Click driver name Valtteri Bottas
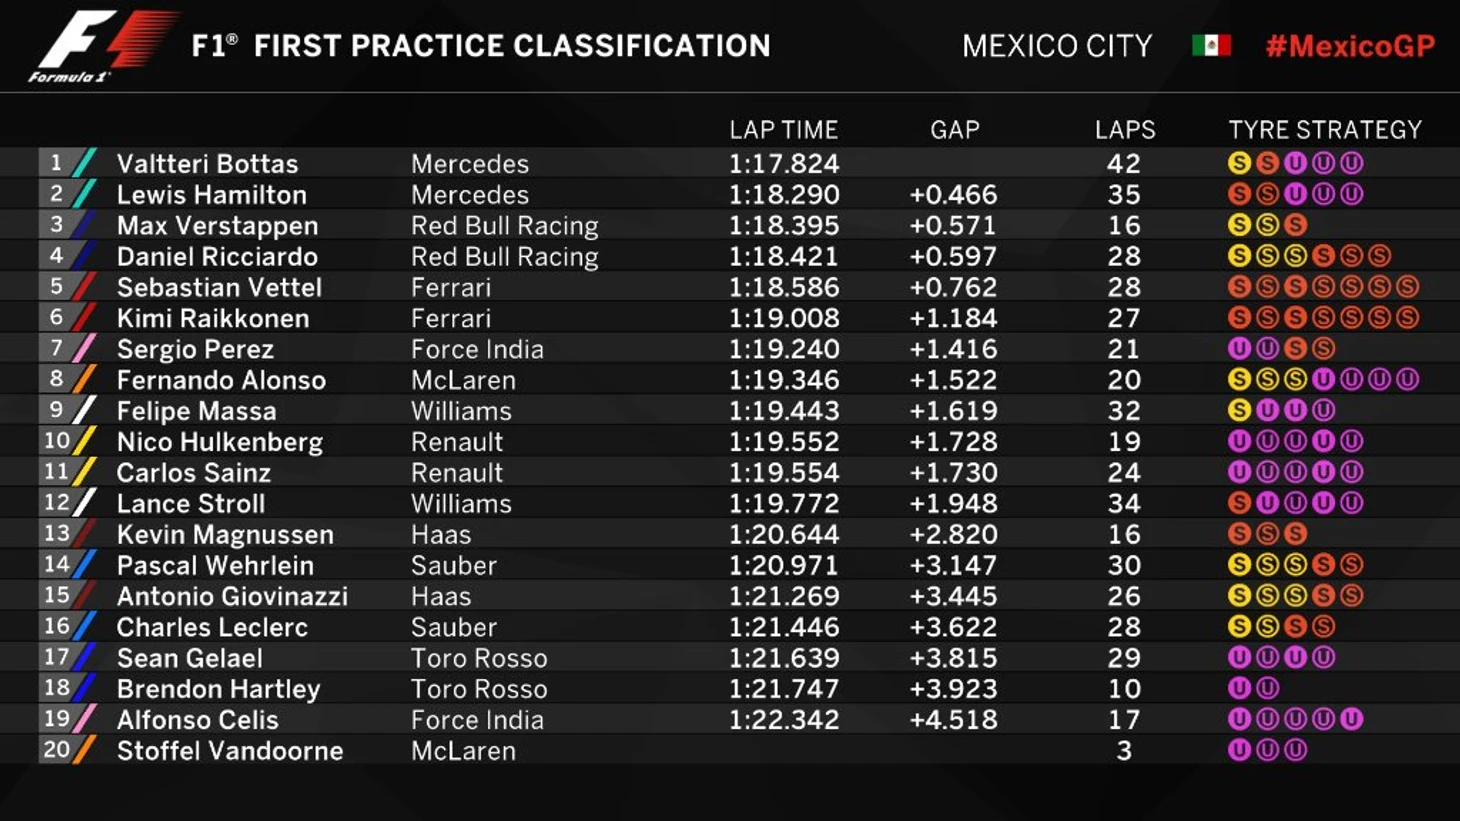1460x821 pixels. point(207,164)
